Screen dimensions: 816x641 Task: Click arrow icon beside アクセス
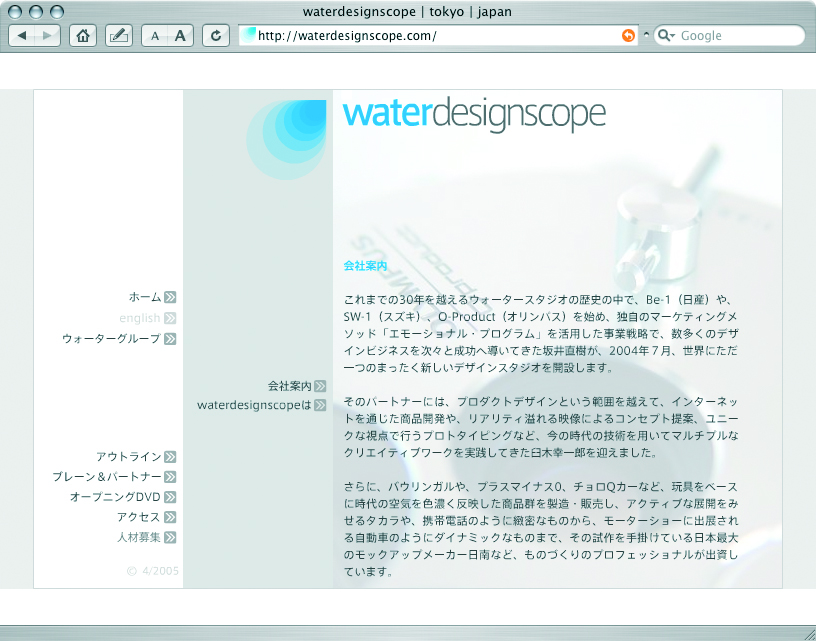pyautogui.click(x=170, y=517)
